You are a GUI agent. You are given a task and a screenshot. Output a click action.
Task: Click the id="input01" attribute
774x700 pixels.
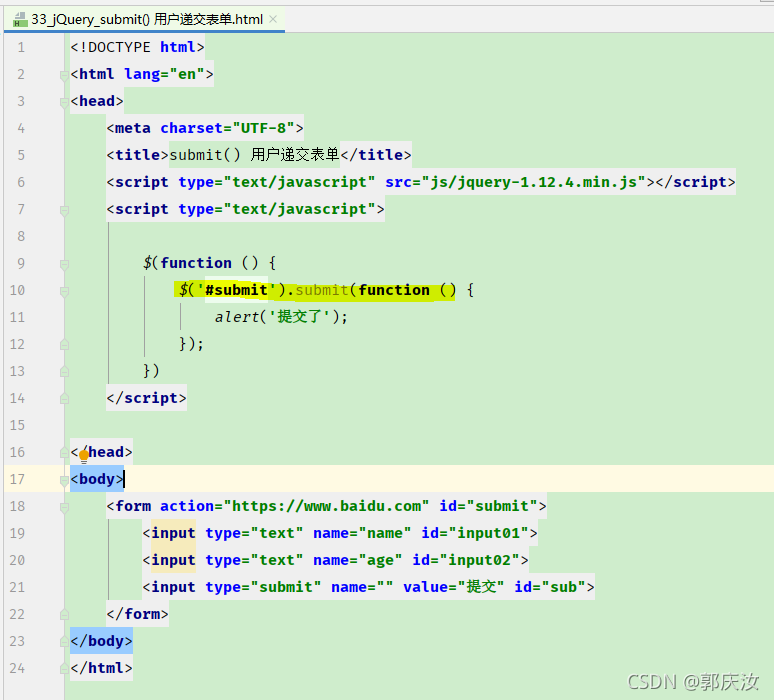pyautogui.click(x=475, y=533)
